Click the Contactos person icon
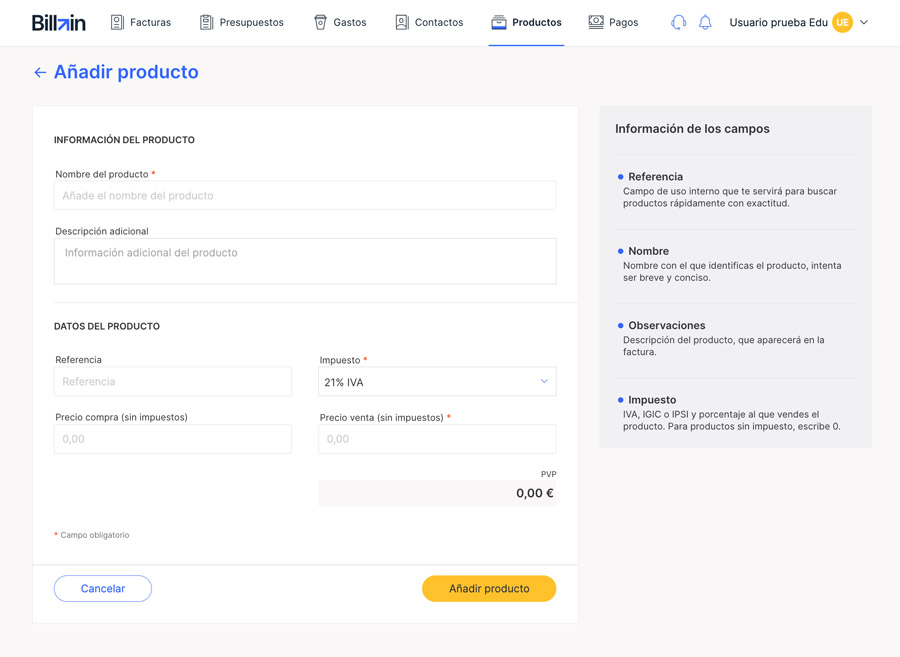Screen dimensions: 900x657 point(402,22)
